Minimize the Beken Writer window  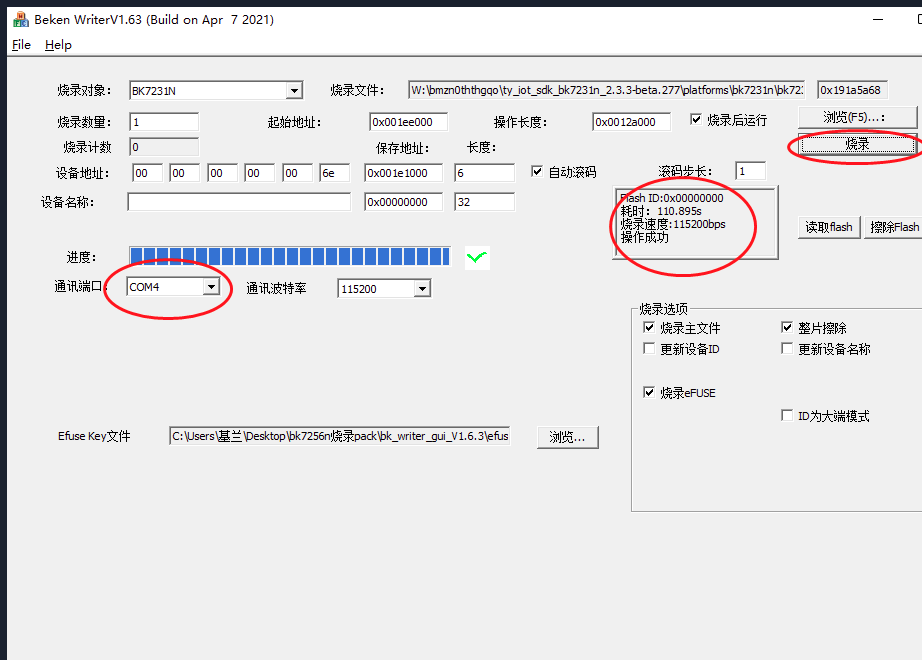(878, 19)
